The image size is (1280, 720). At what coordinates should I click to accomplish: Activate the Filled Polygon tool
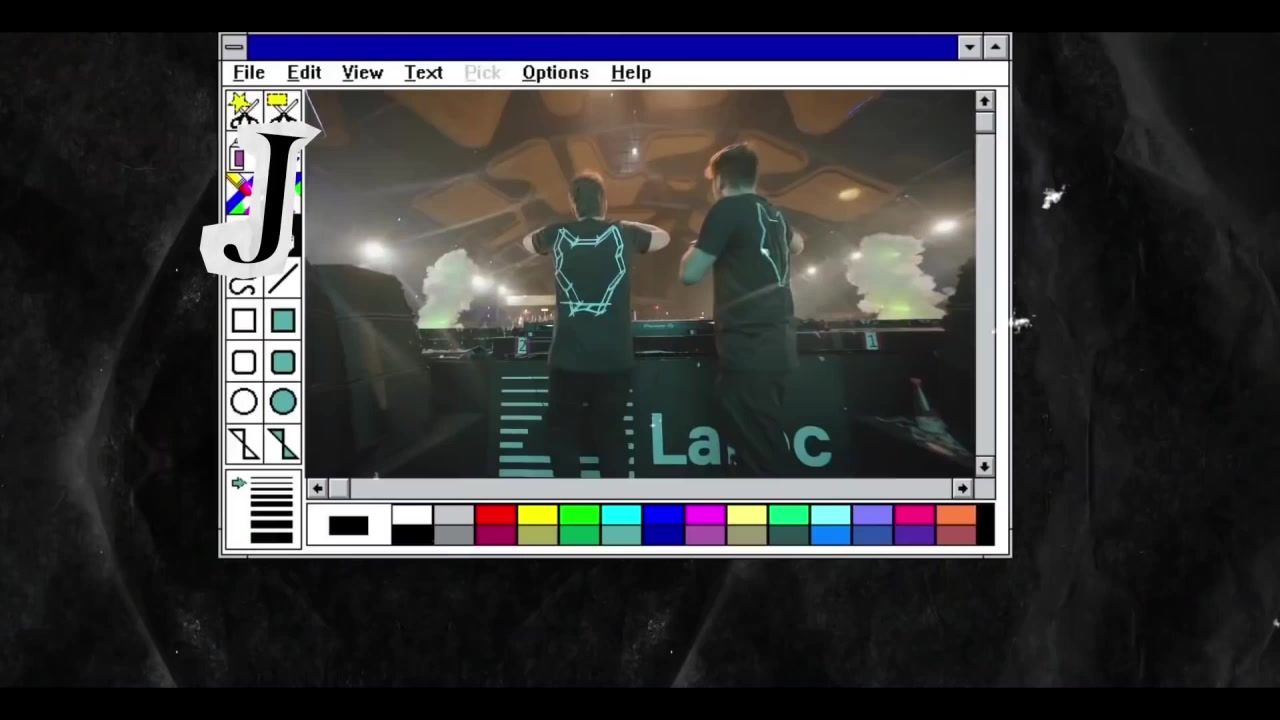283,443
